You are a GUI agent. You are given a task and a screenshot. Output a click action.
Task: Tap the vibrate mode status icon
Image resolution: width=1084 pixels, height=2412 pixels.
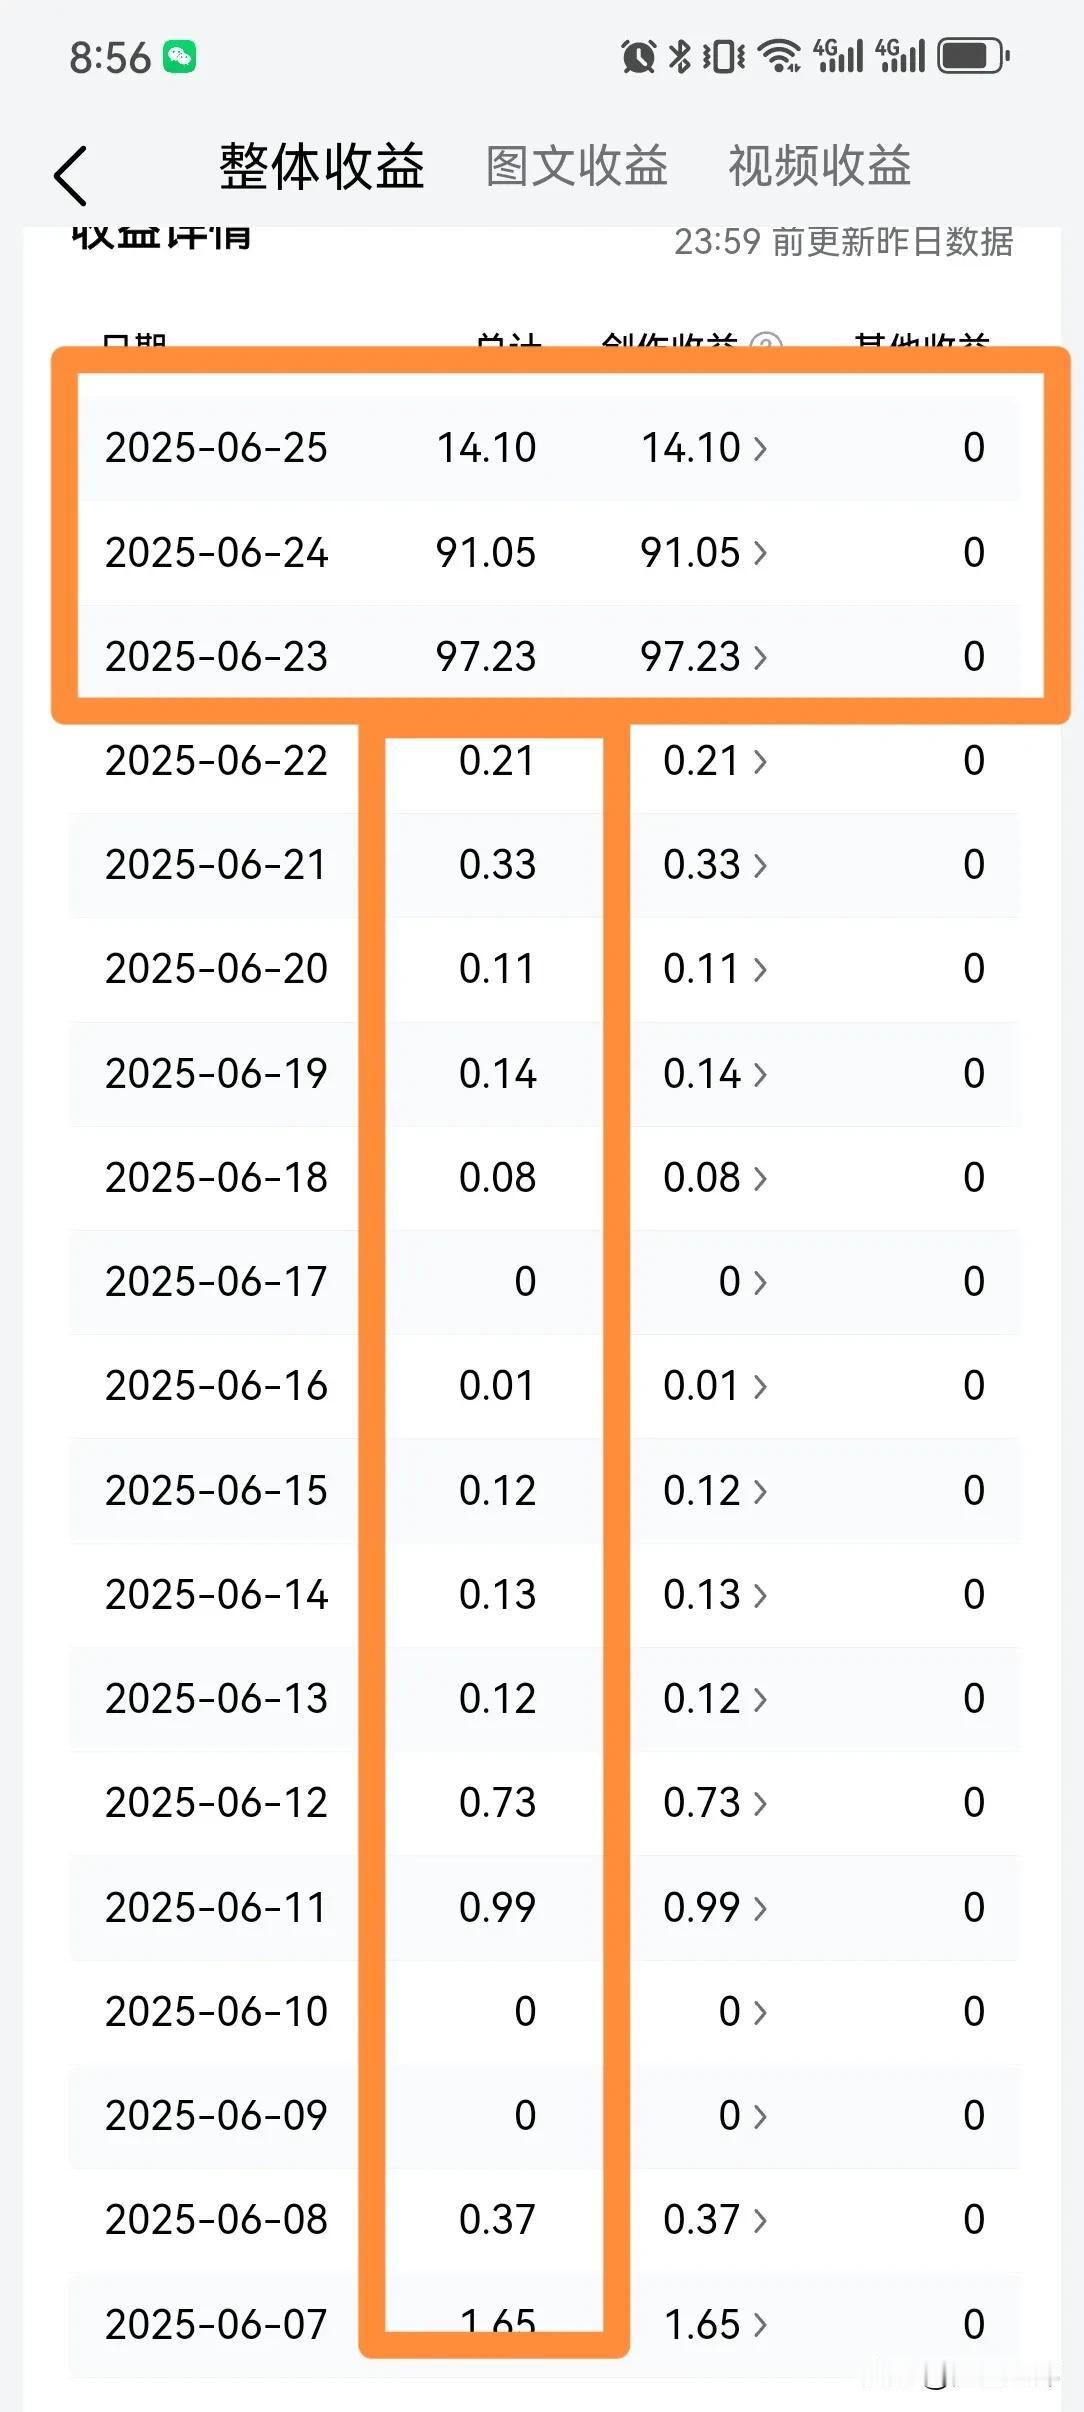[723, 57]
